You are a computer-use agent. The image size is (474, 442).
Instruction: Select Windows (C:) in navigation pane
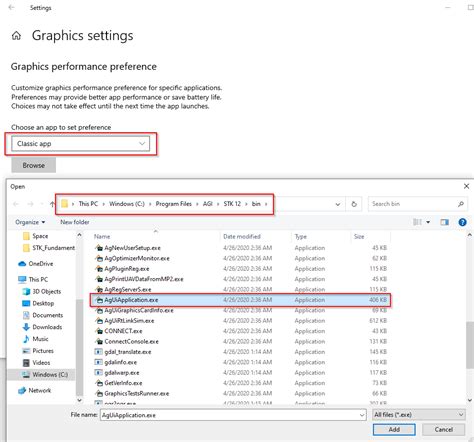tap(45, 375)
